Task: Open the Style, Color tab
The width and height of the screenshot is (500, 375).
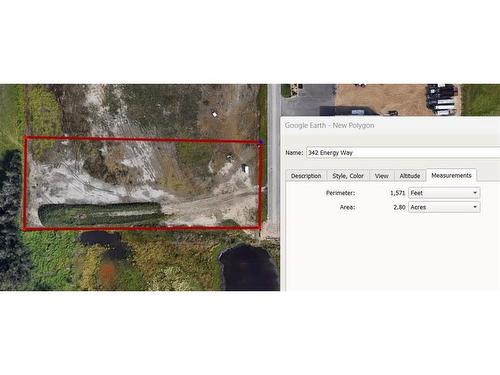Action: click(x=348, y=176)
